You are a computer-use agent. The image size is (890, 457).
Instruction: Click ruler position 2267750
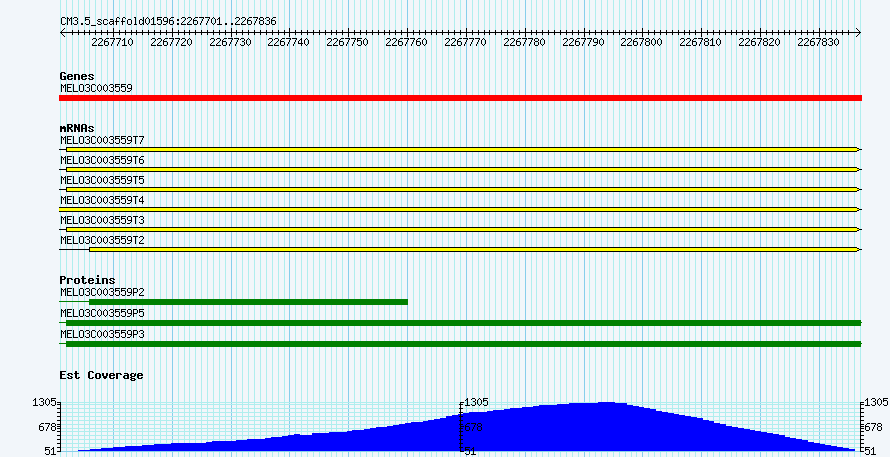pyautogui.click(x=348, y=42)
